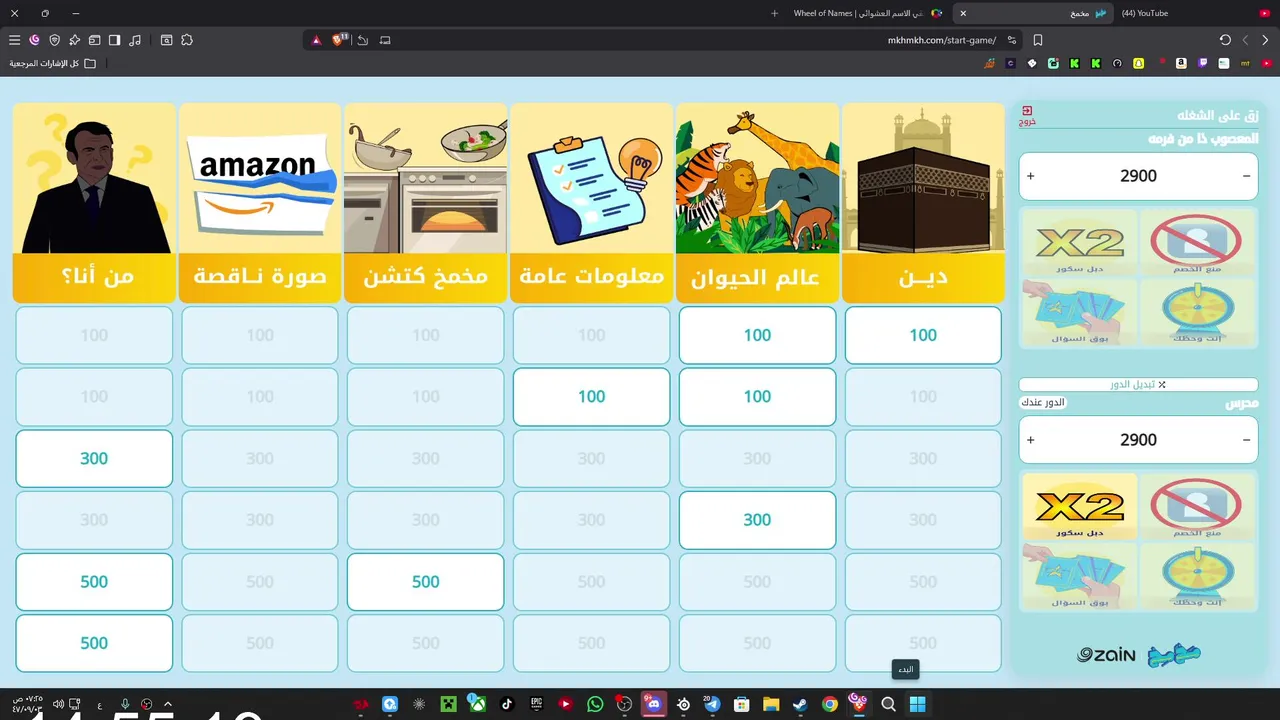1280x720 pixels.
Task: Select منع الخصم of the top team
Action: tap(1196, 242)
